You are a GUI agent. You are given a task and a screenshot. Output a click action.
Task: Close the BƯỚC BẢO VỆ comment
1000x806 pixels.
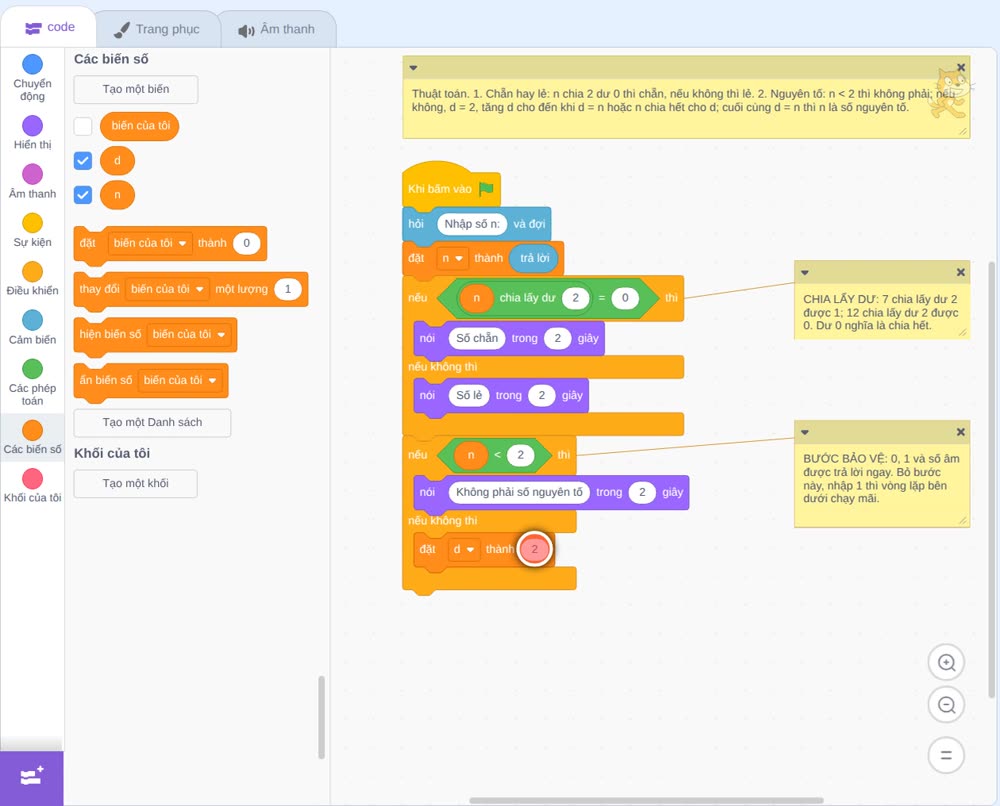point(960,432)
